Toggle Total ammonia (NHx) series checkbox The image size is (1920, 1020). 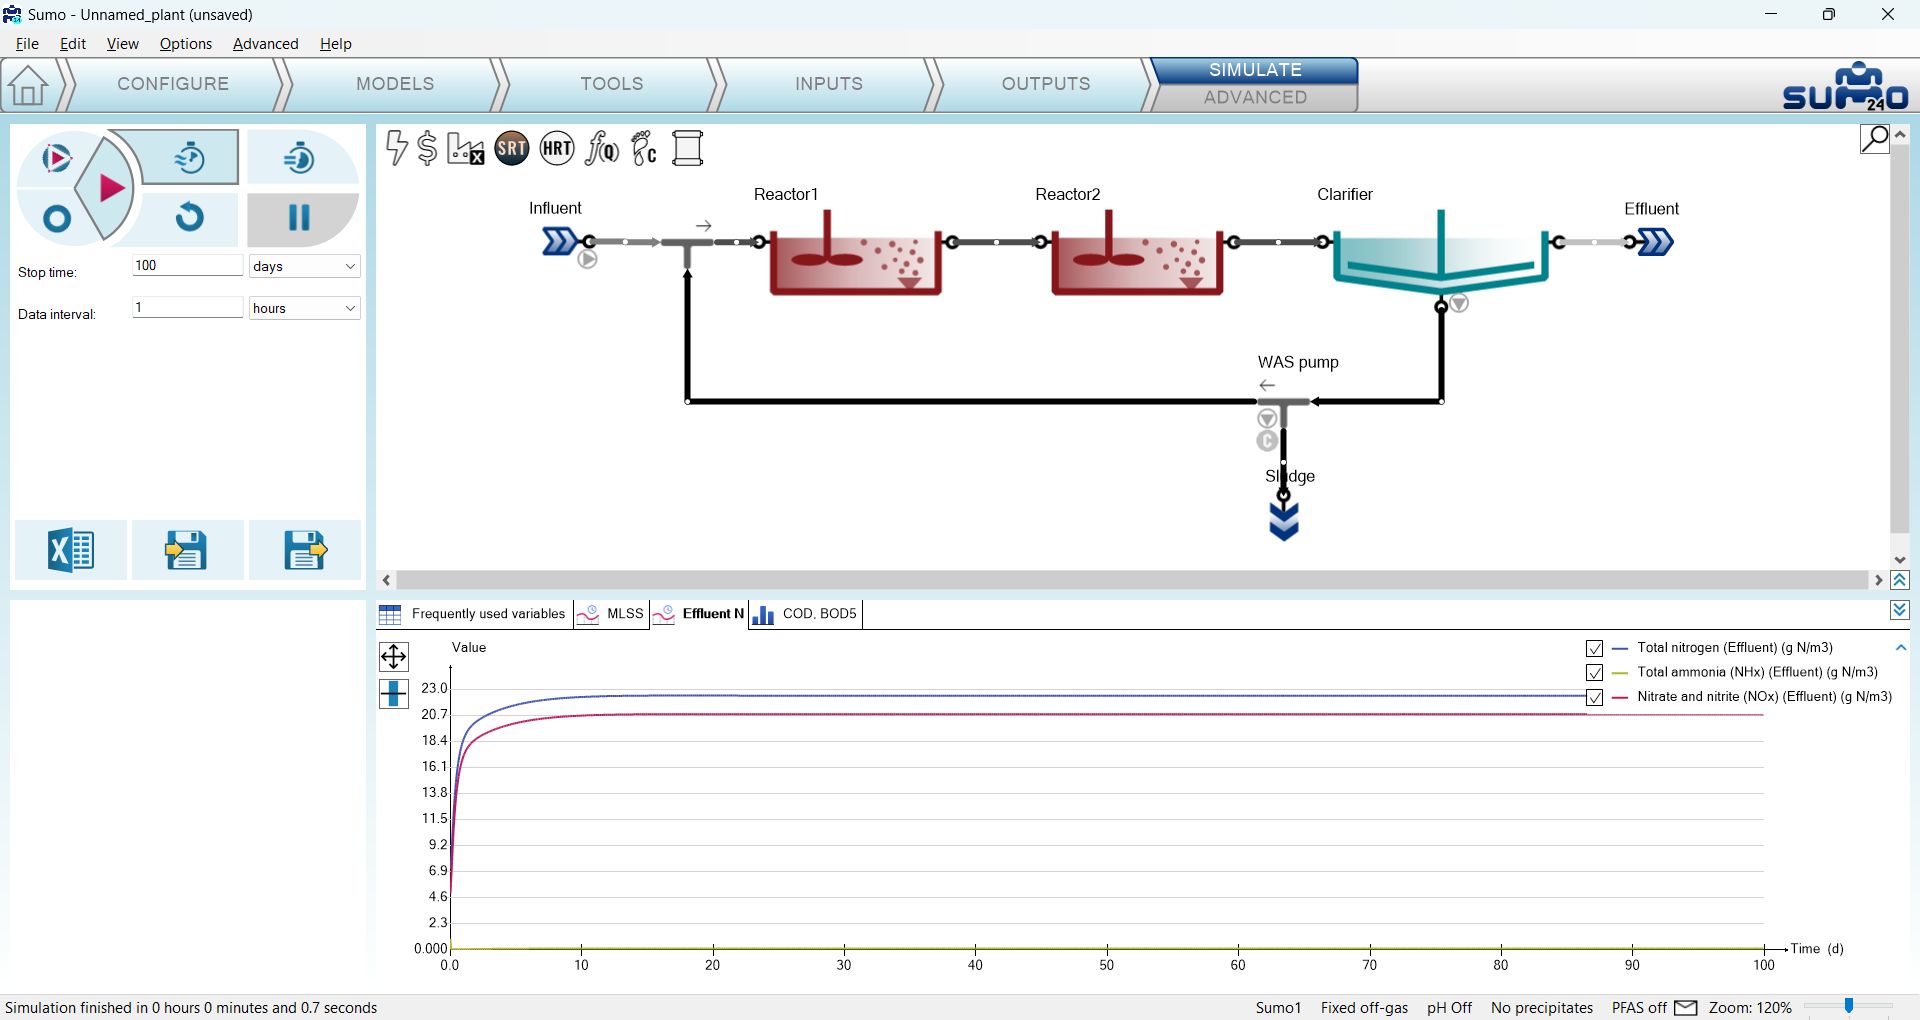[x=1594, y=673]
